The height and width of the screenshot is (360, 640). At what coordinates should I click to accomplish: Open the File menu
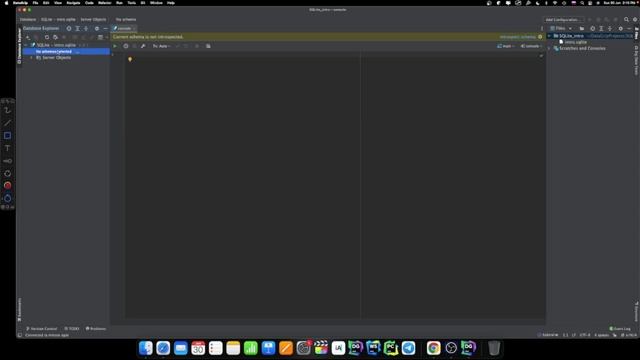pos(36,3)
